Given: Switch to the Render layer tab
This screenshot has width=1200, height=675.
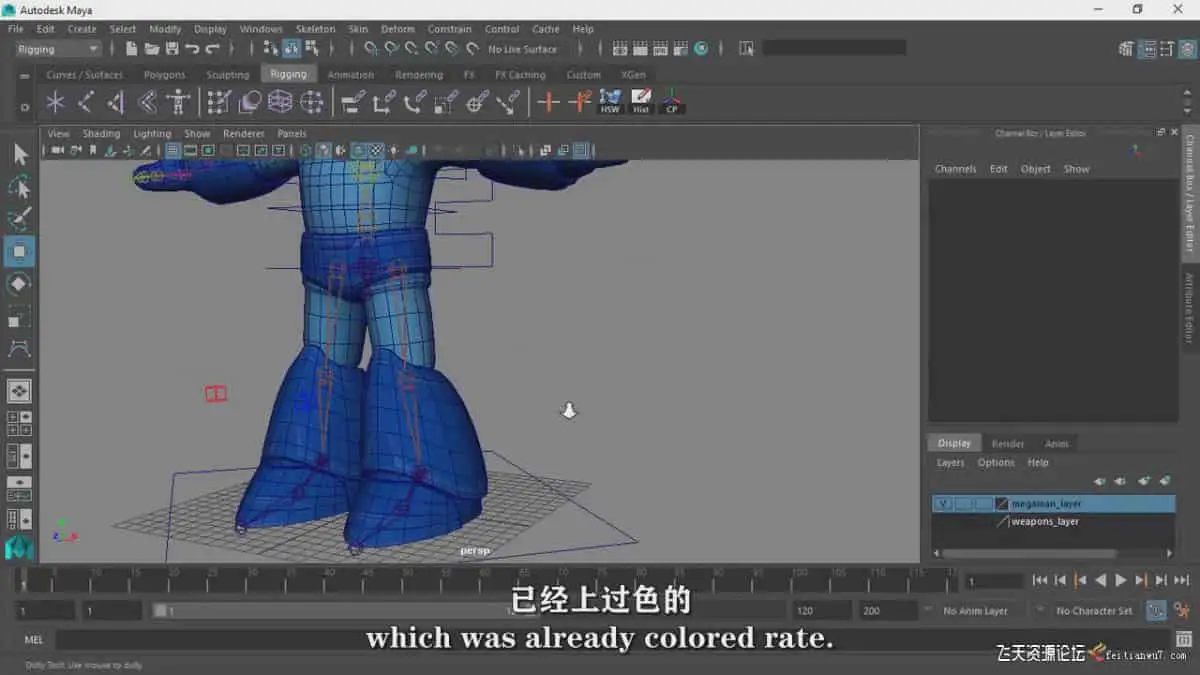Looking at the screenshot, I should pos(1008,443).
